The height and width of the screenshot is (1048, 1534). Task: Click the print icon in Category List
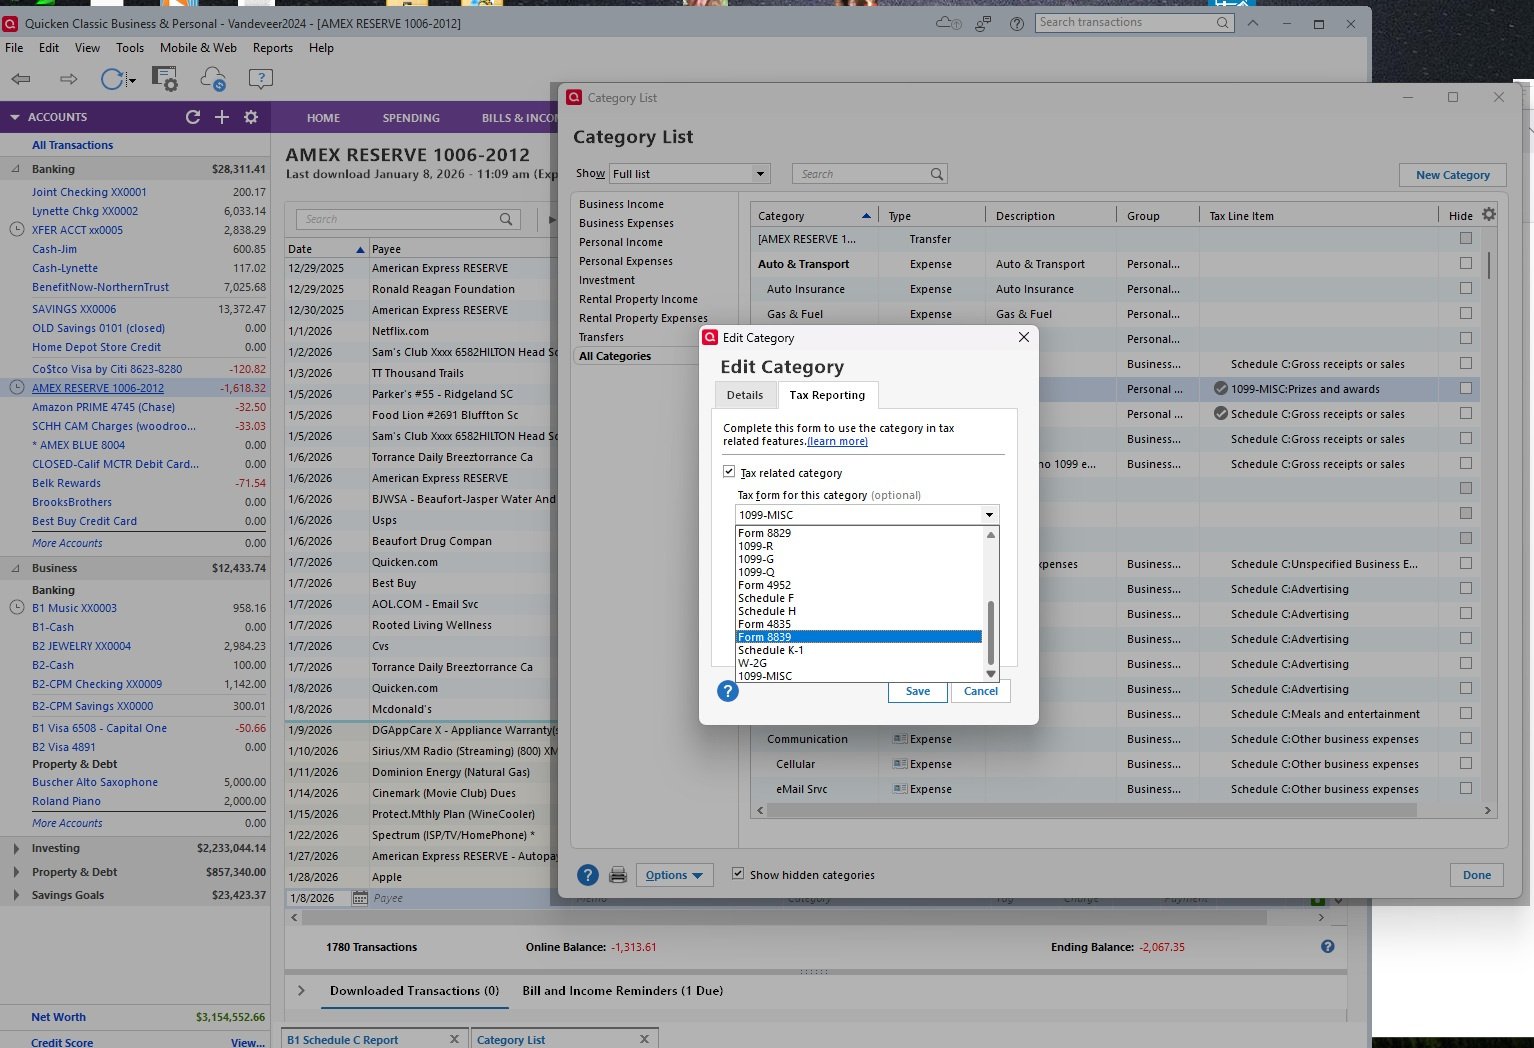(x=618, y=875)
